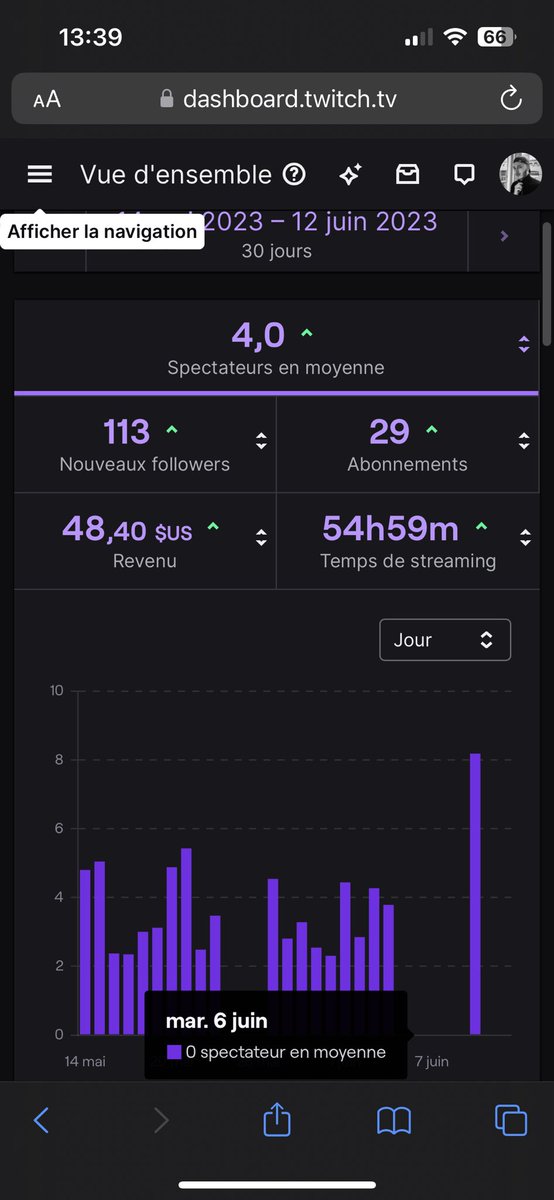554x1200 pixels.
Task: Click the 30 jours label
Action: (x=277, y=251)
